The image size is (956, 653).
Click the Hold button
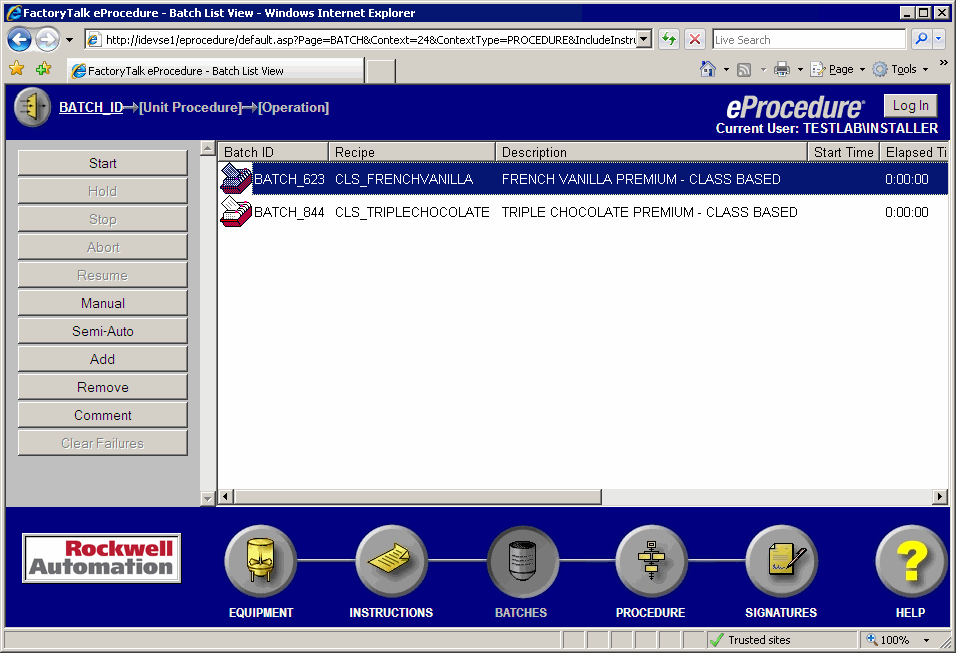click(x=102, y=191)
